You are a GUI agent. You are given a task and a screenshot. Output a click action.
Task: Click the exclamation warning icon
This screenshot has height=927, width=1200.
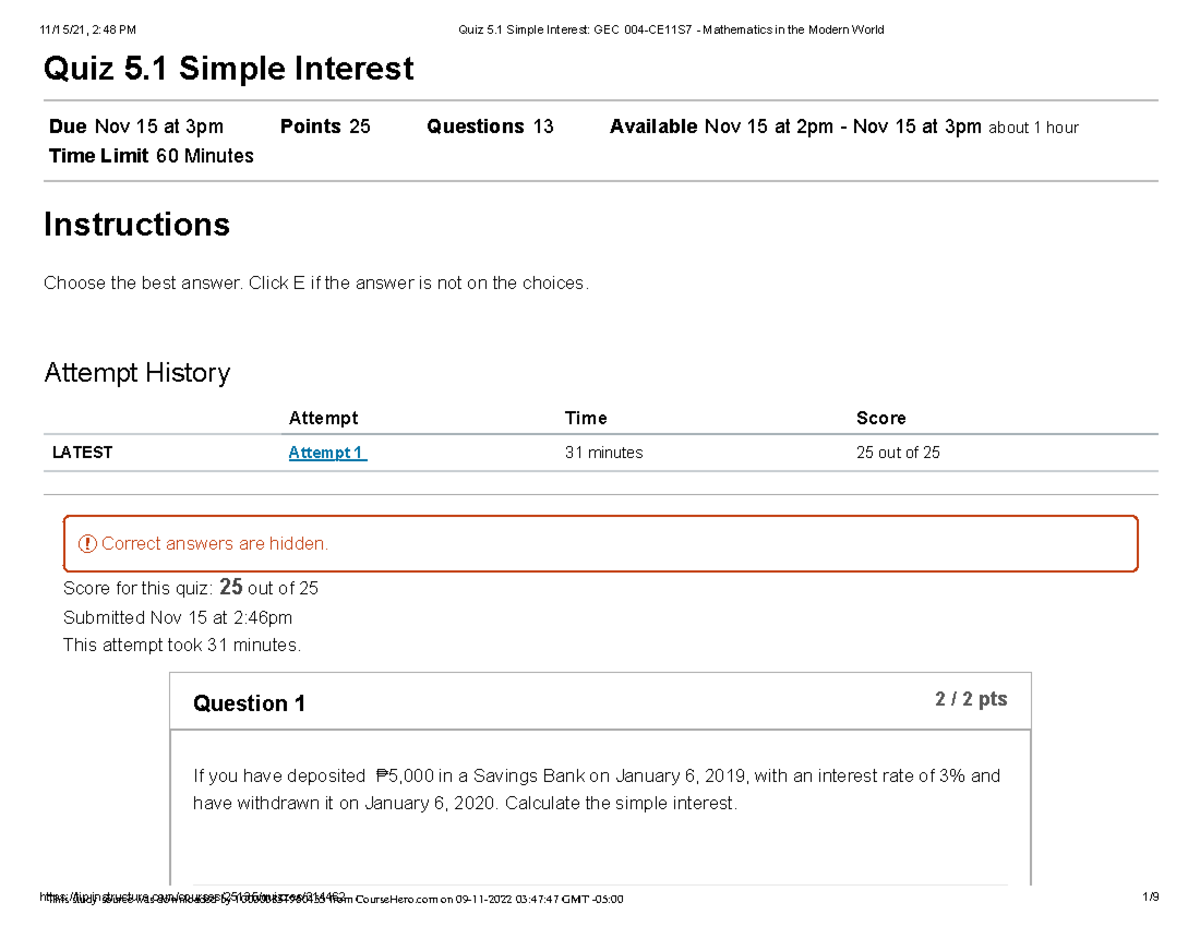click(x=88, y=543)
